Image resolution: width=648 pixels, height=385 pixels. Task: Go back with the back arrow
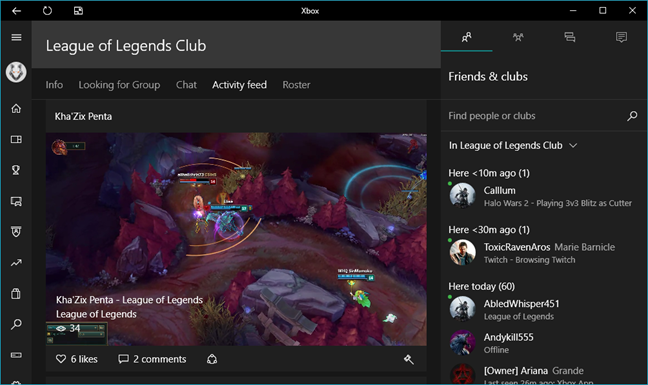pyautogui.click(x=17, y=11)
